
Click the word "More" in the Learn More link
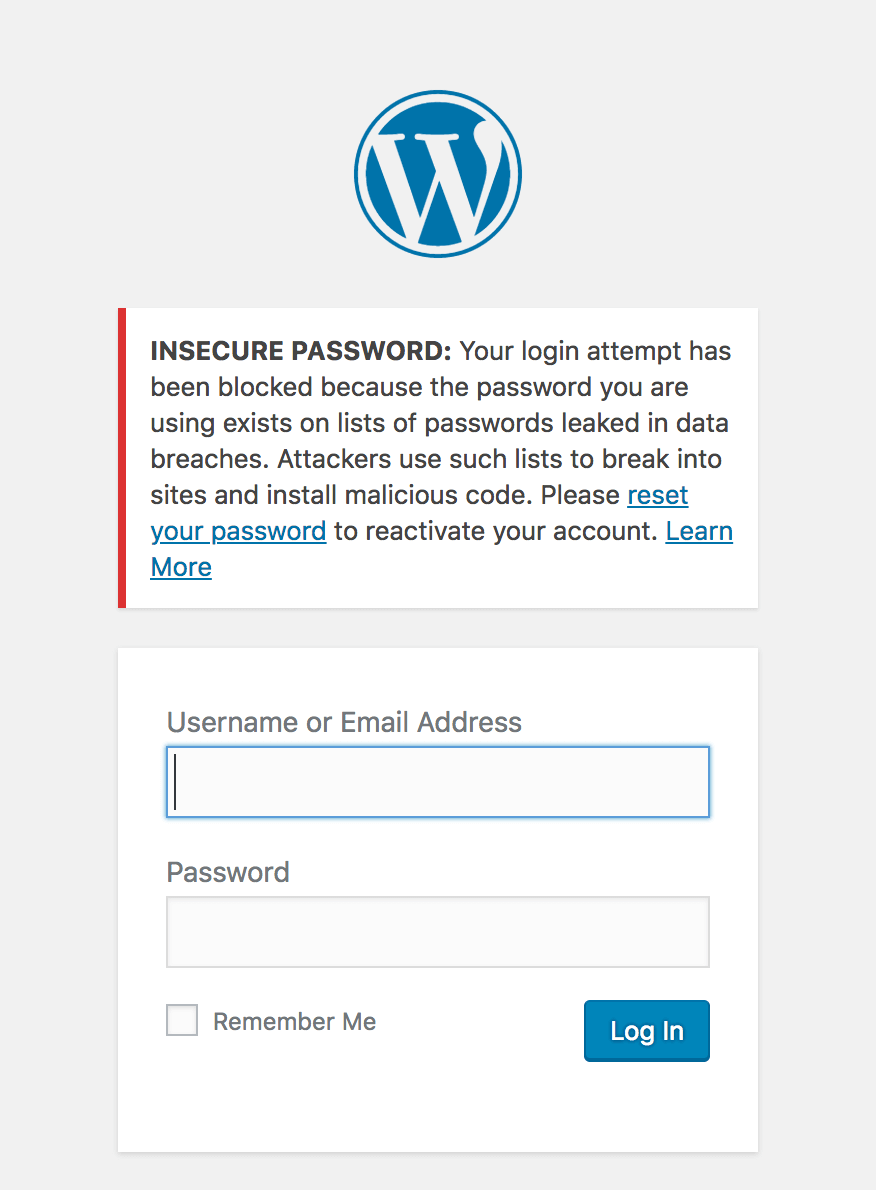(x=181, y=567)
